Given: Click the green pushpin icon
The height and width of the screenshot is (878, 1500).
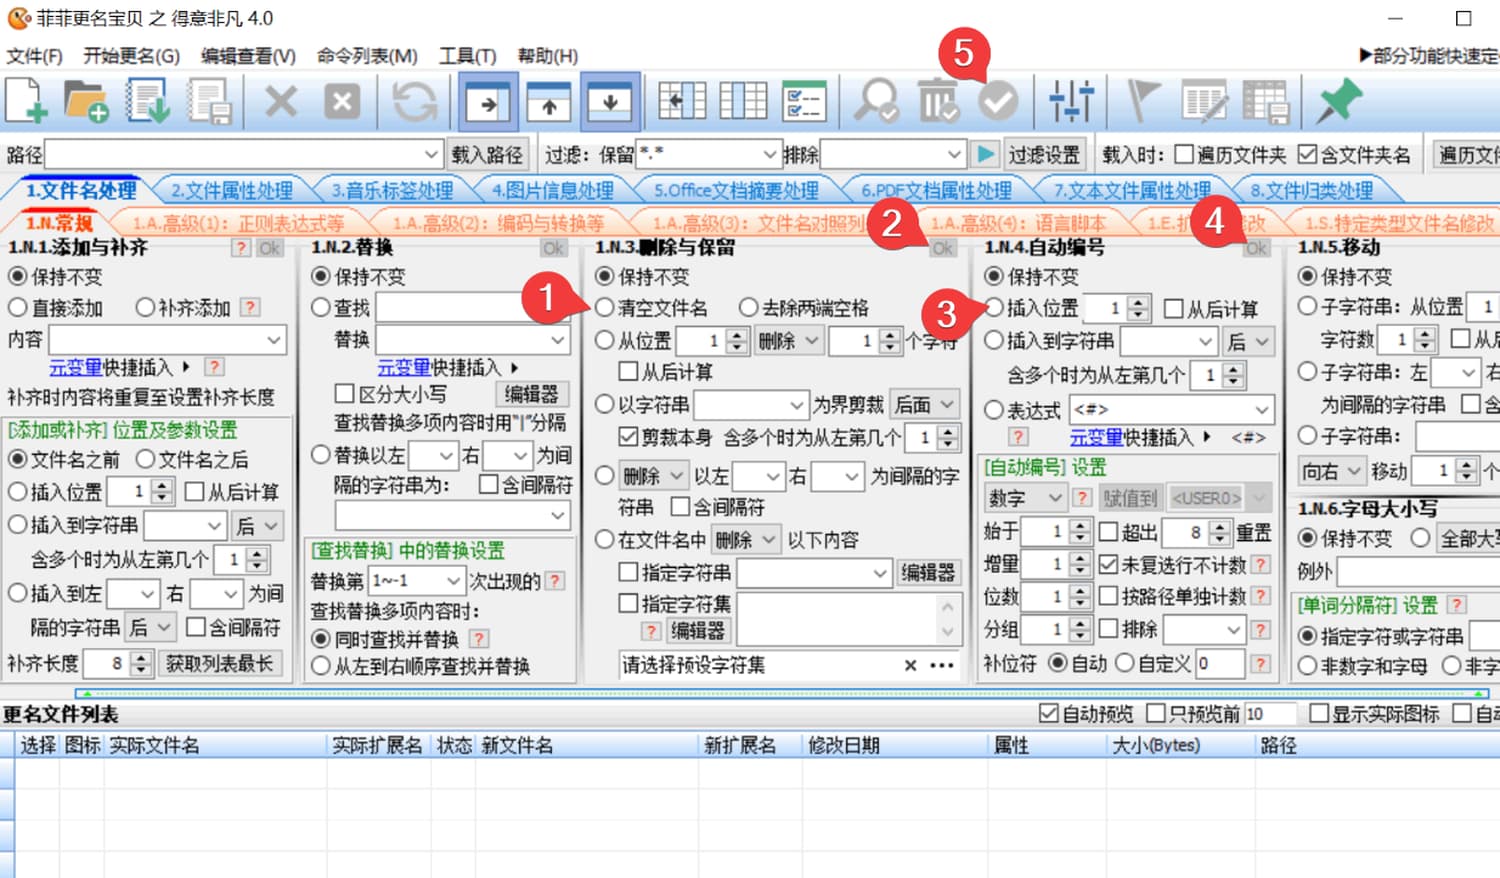Looking at the screenshot, I should pos(1339,101).
